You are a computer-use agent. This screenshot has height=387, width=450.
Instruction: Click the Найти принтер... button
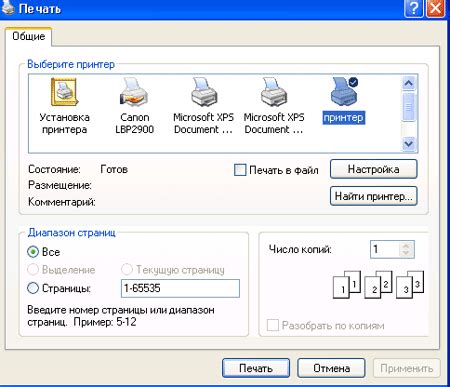click(x=373, y=196)
